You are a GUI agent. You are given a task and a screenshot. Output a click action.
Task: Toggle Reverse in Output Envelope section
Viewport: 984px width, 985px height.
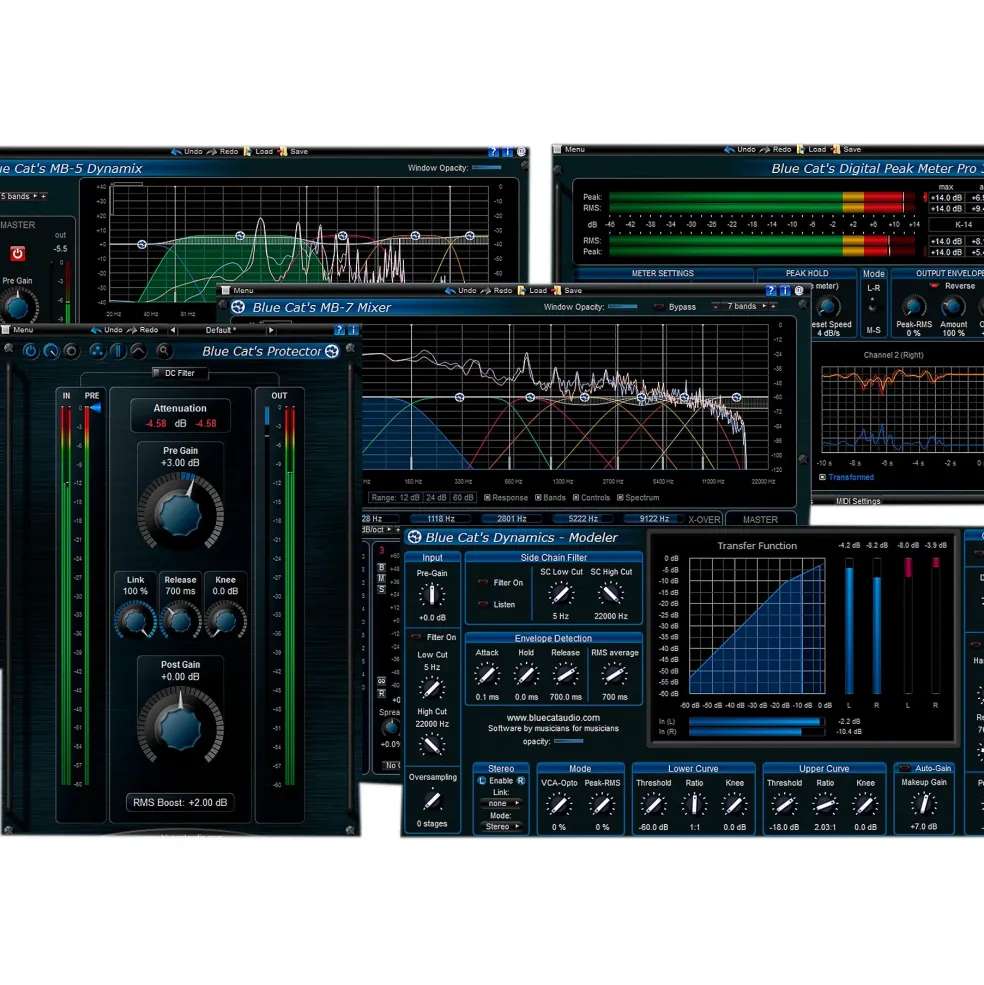coord(934,286)
